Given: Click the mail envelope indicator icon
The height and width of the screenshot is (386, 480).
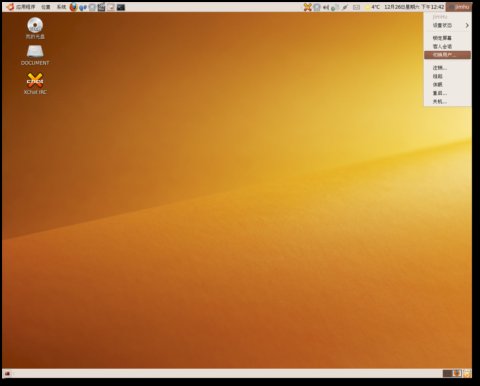Looking at the screenshot, I should (356, 7).
